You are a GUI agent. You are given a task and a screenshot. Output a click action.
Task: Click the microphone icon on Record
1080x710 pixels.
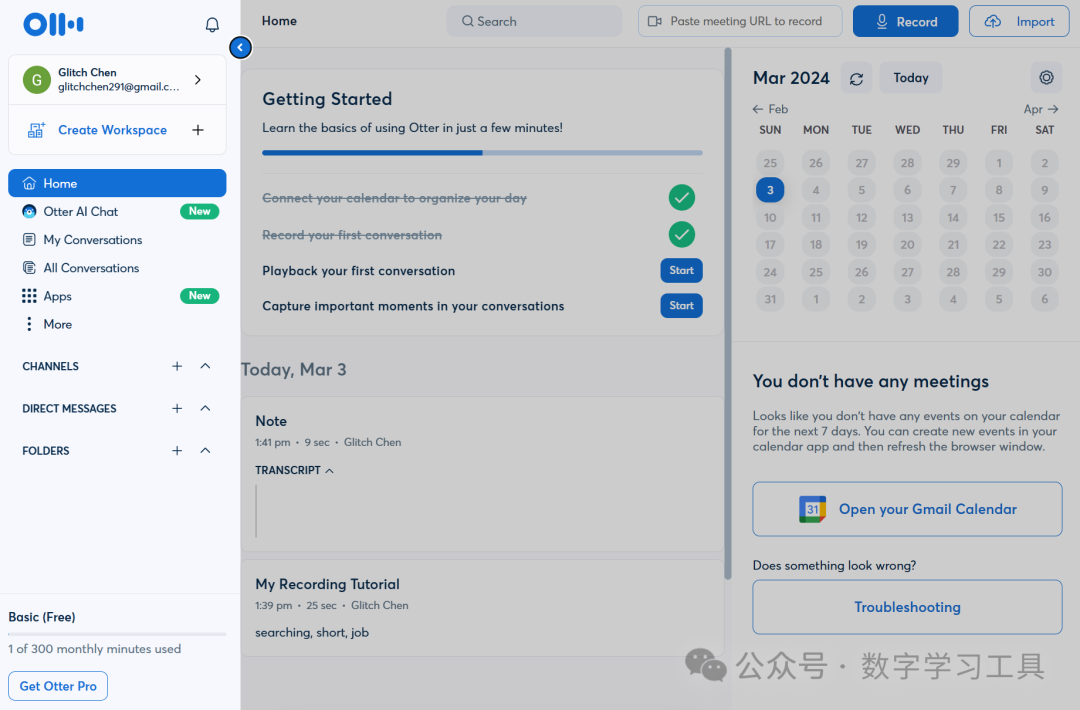[x=882, y=21]
